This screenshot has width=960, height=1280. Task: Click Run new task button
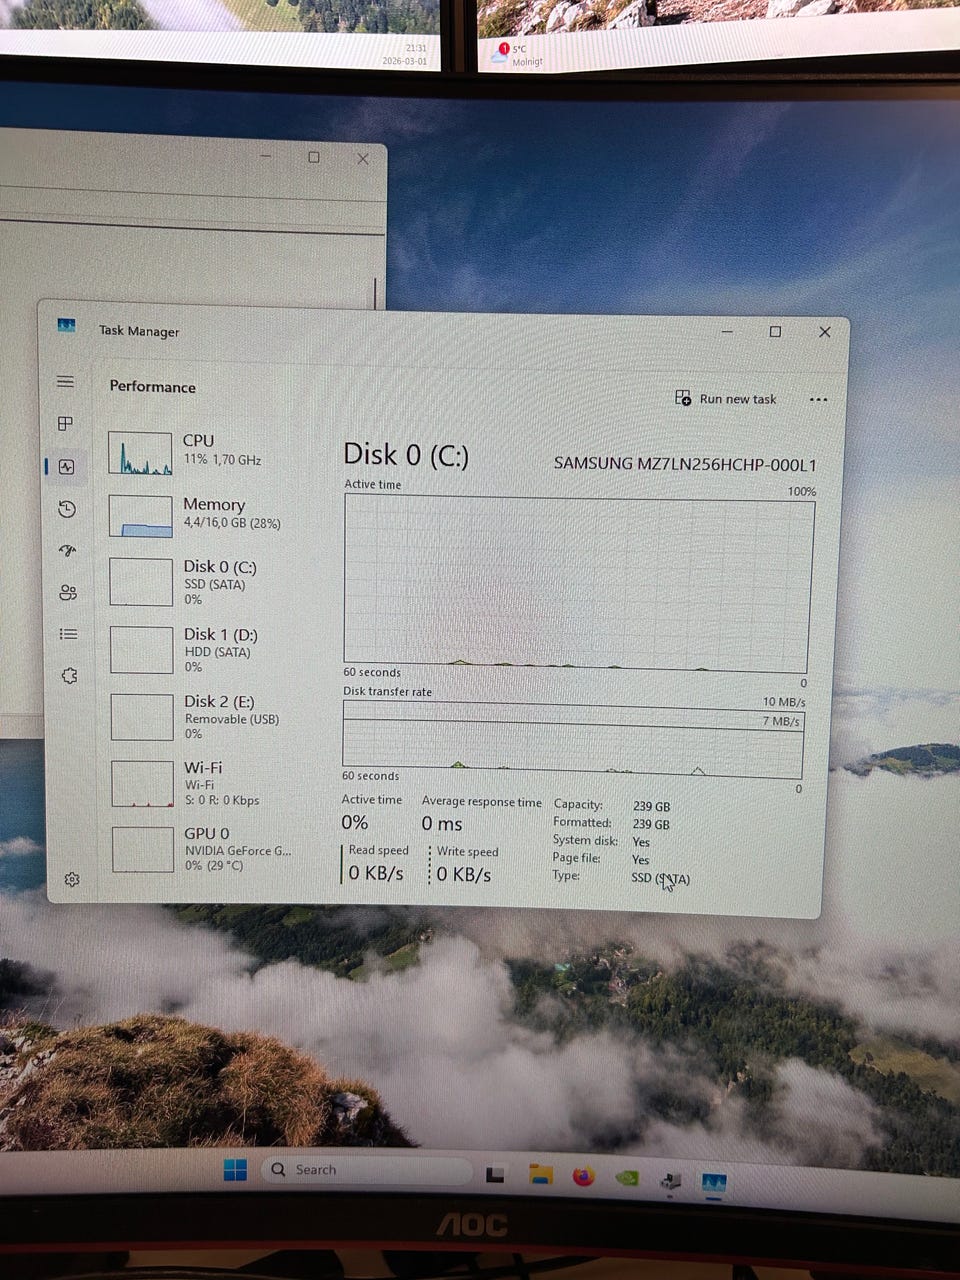pos(726,399)
